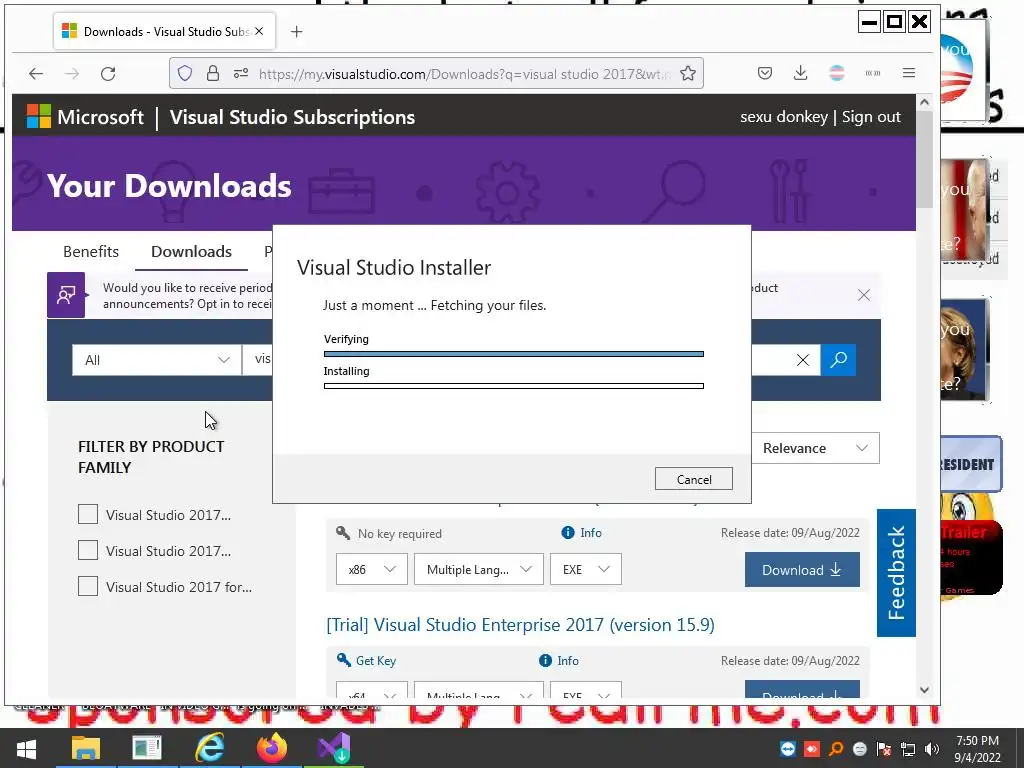Open a new browser tab with the plus
Screen dimensions: 1024x768
point(296,31)
